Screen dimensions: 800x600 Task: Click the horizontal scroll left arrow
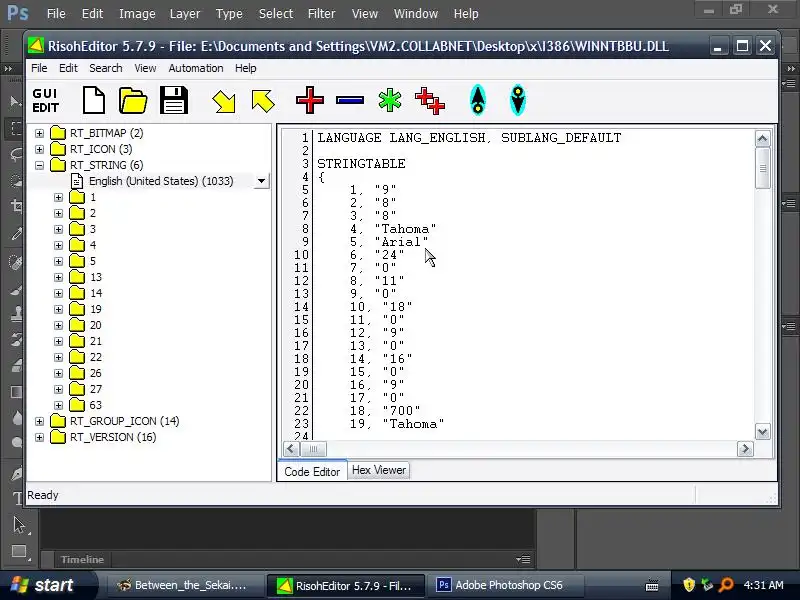(291, 449)
